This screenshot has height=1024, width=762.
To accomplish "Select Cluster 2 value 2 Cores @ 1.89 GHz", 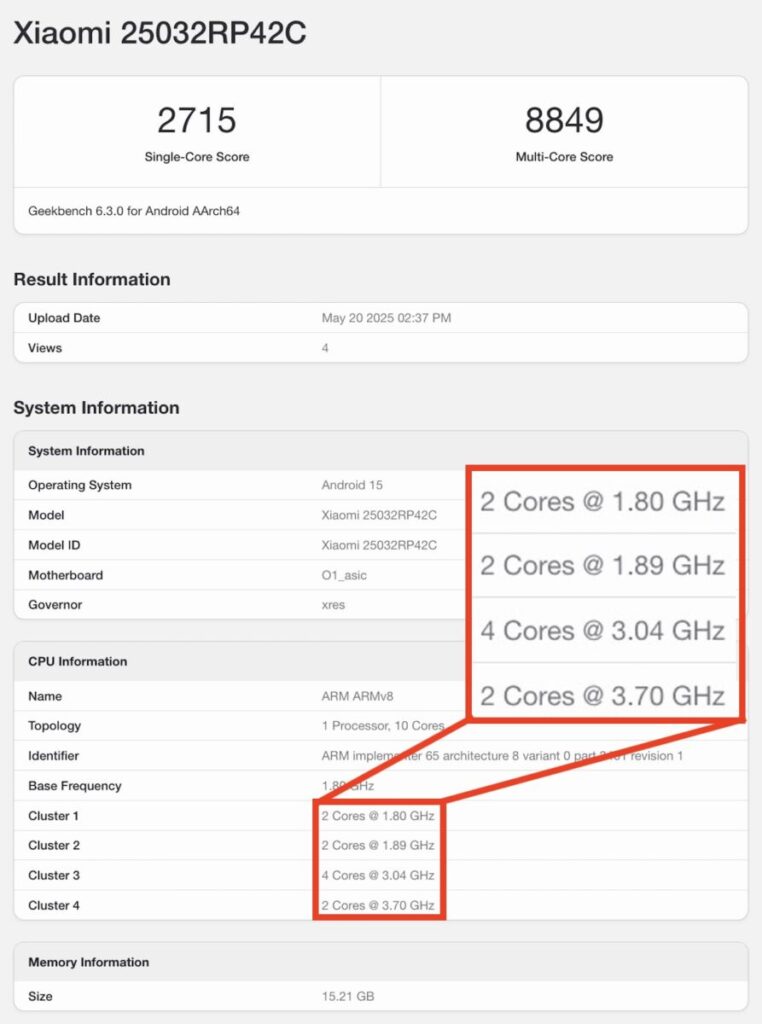I will (x=378, y=845).
